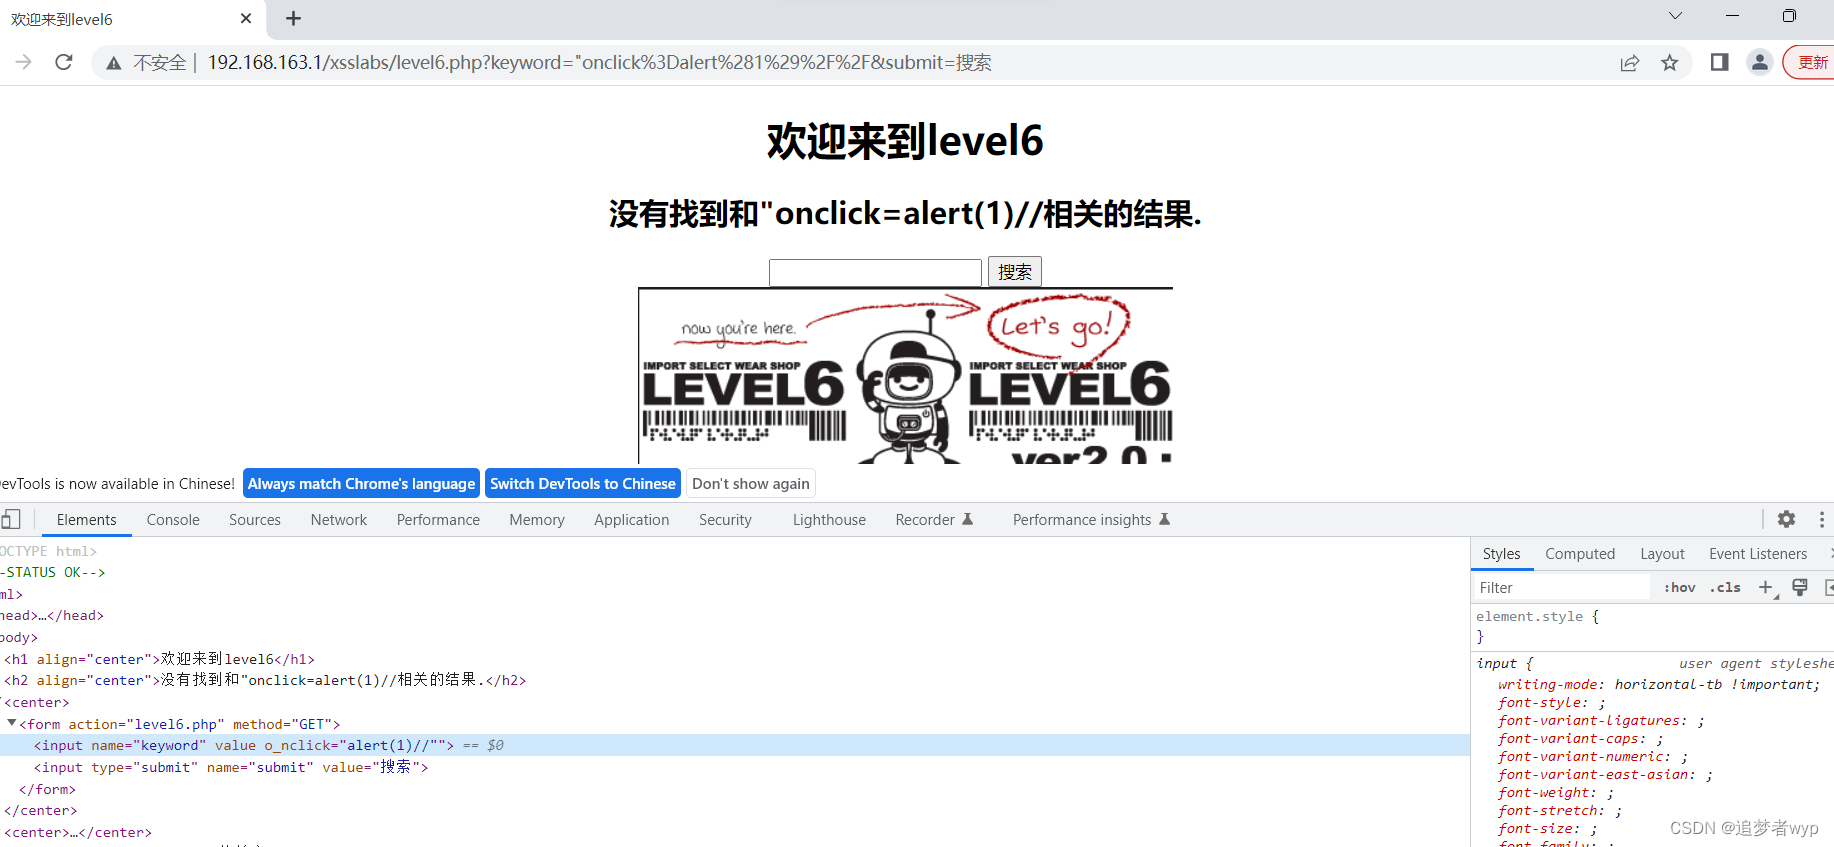Click the keyword search text field
The height and width of the screenshot is (847, 1834).
coord(875,272)
